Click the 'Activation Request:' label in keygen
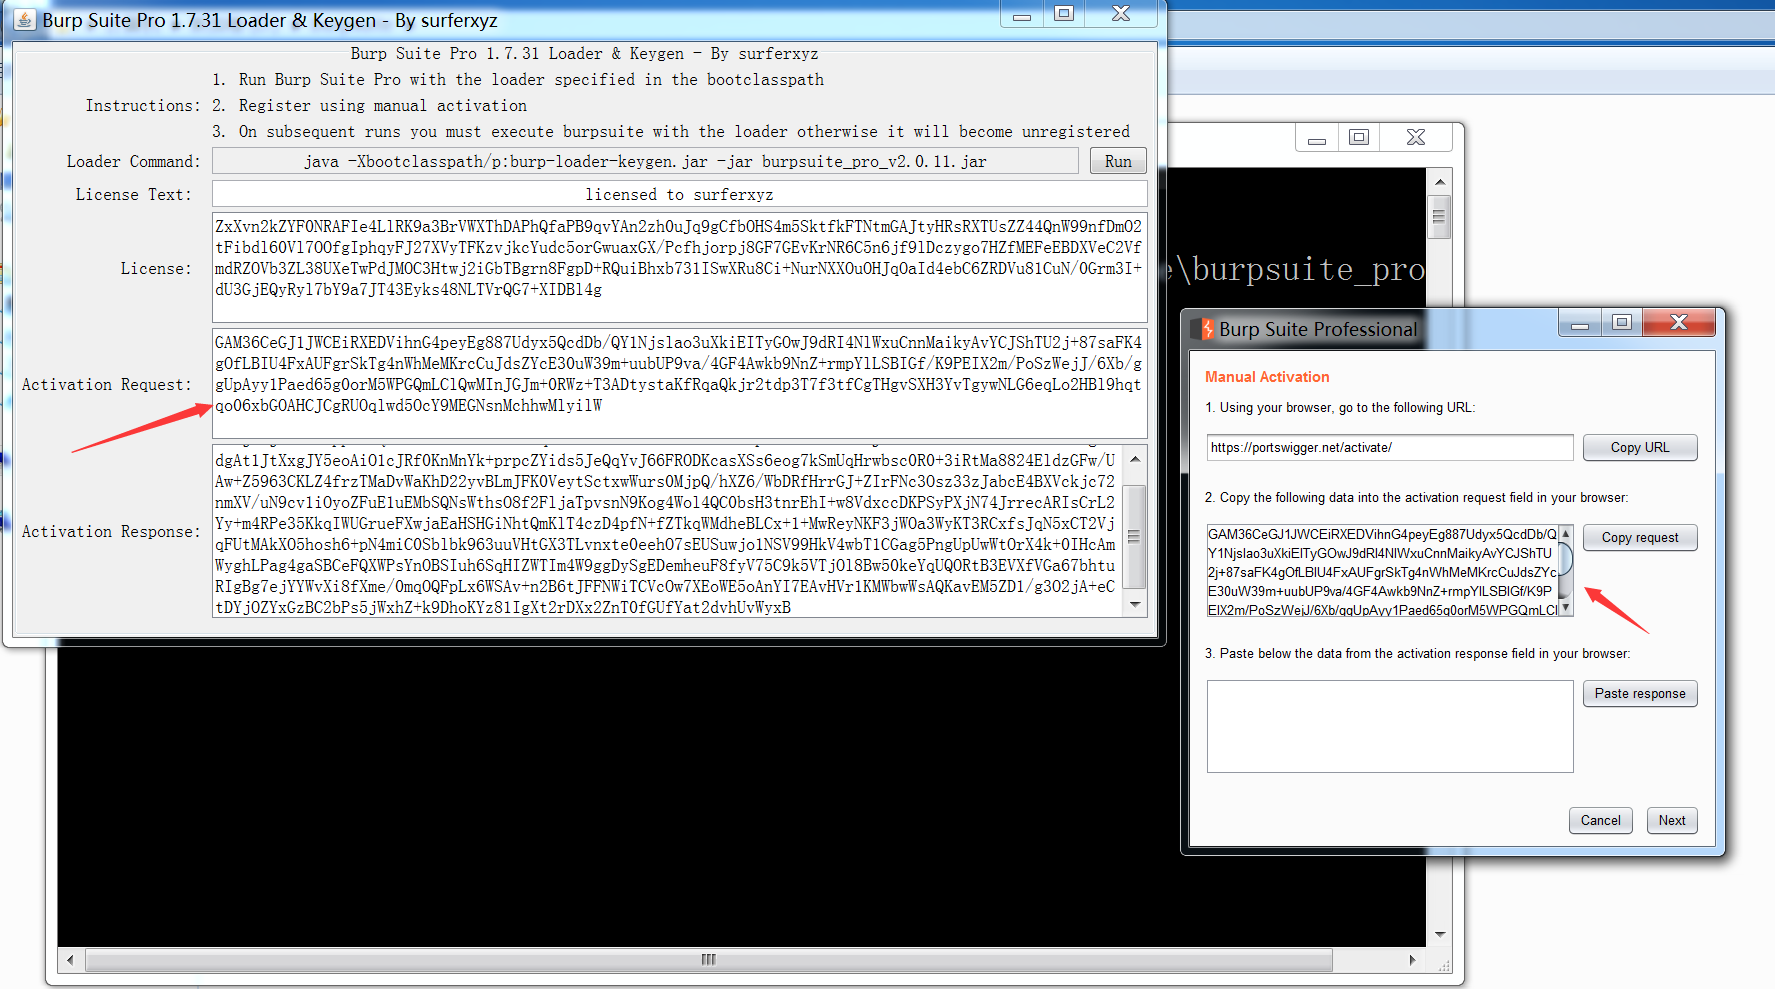Screen dimensions: 1775x989 [107, 385]
